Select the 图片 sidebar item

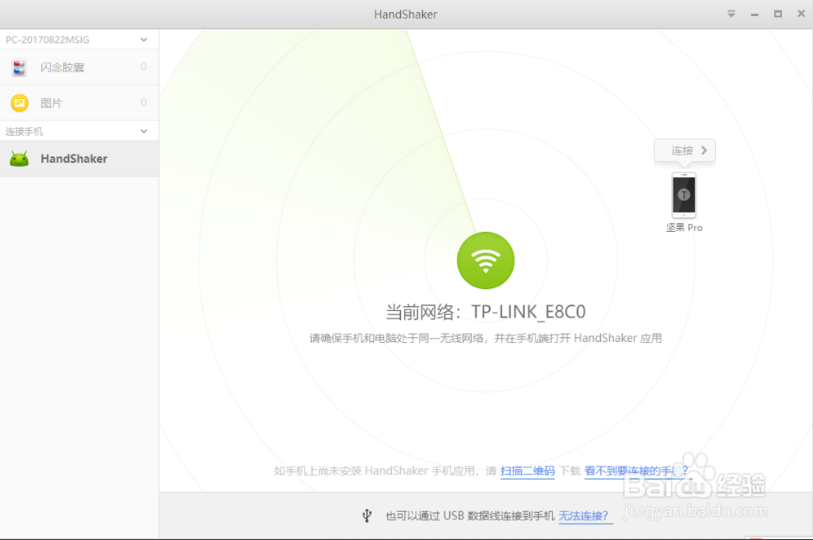(x=79, y=103)
